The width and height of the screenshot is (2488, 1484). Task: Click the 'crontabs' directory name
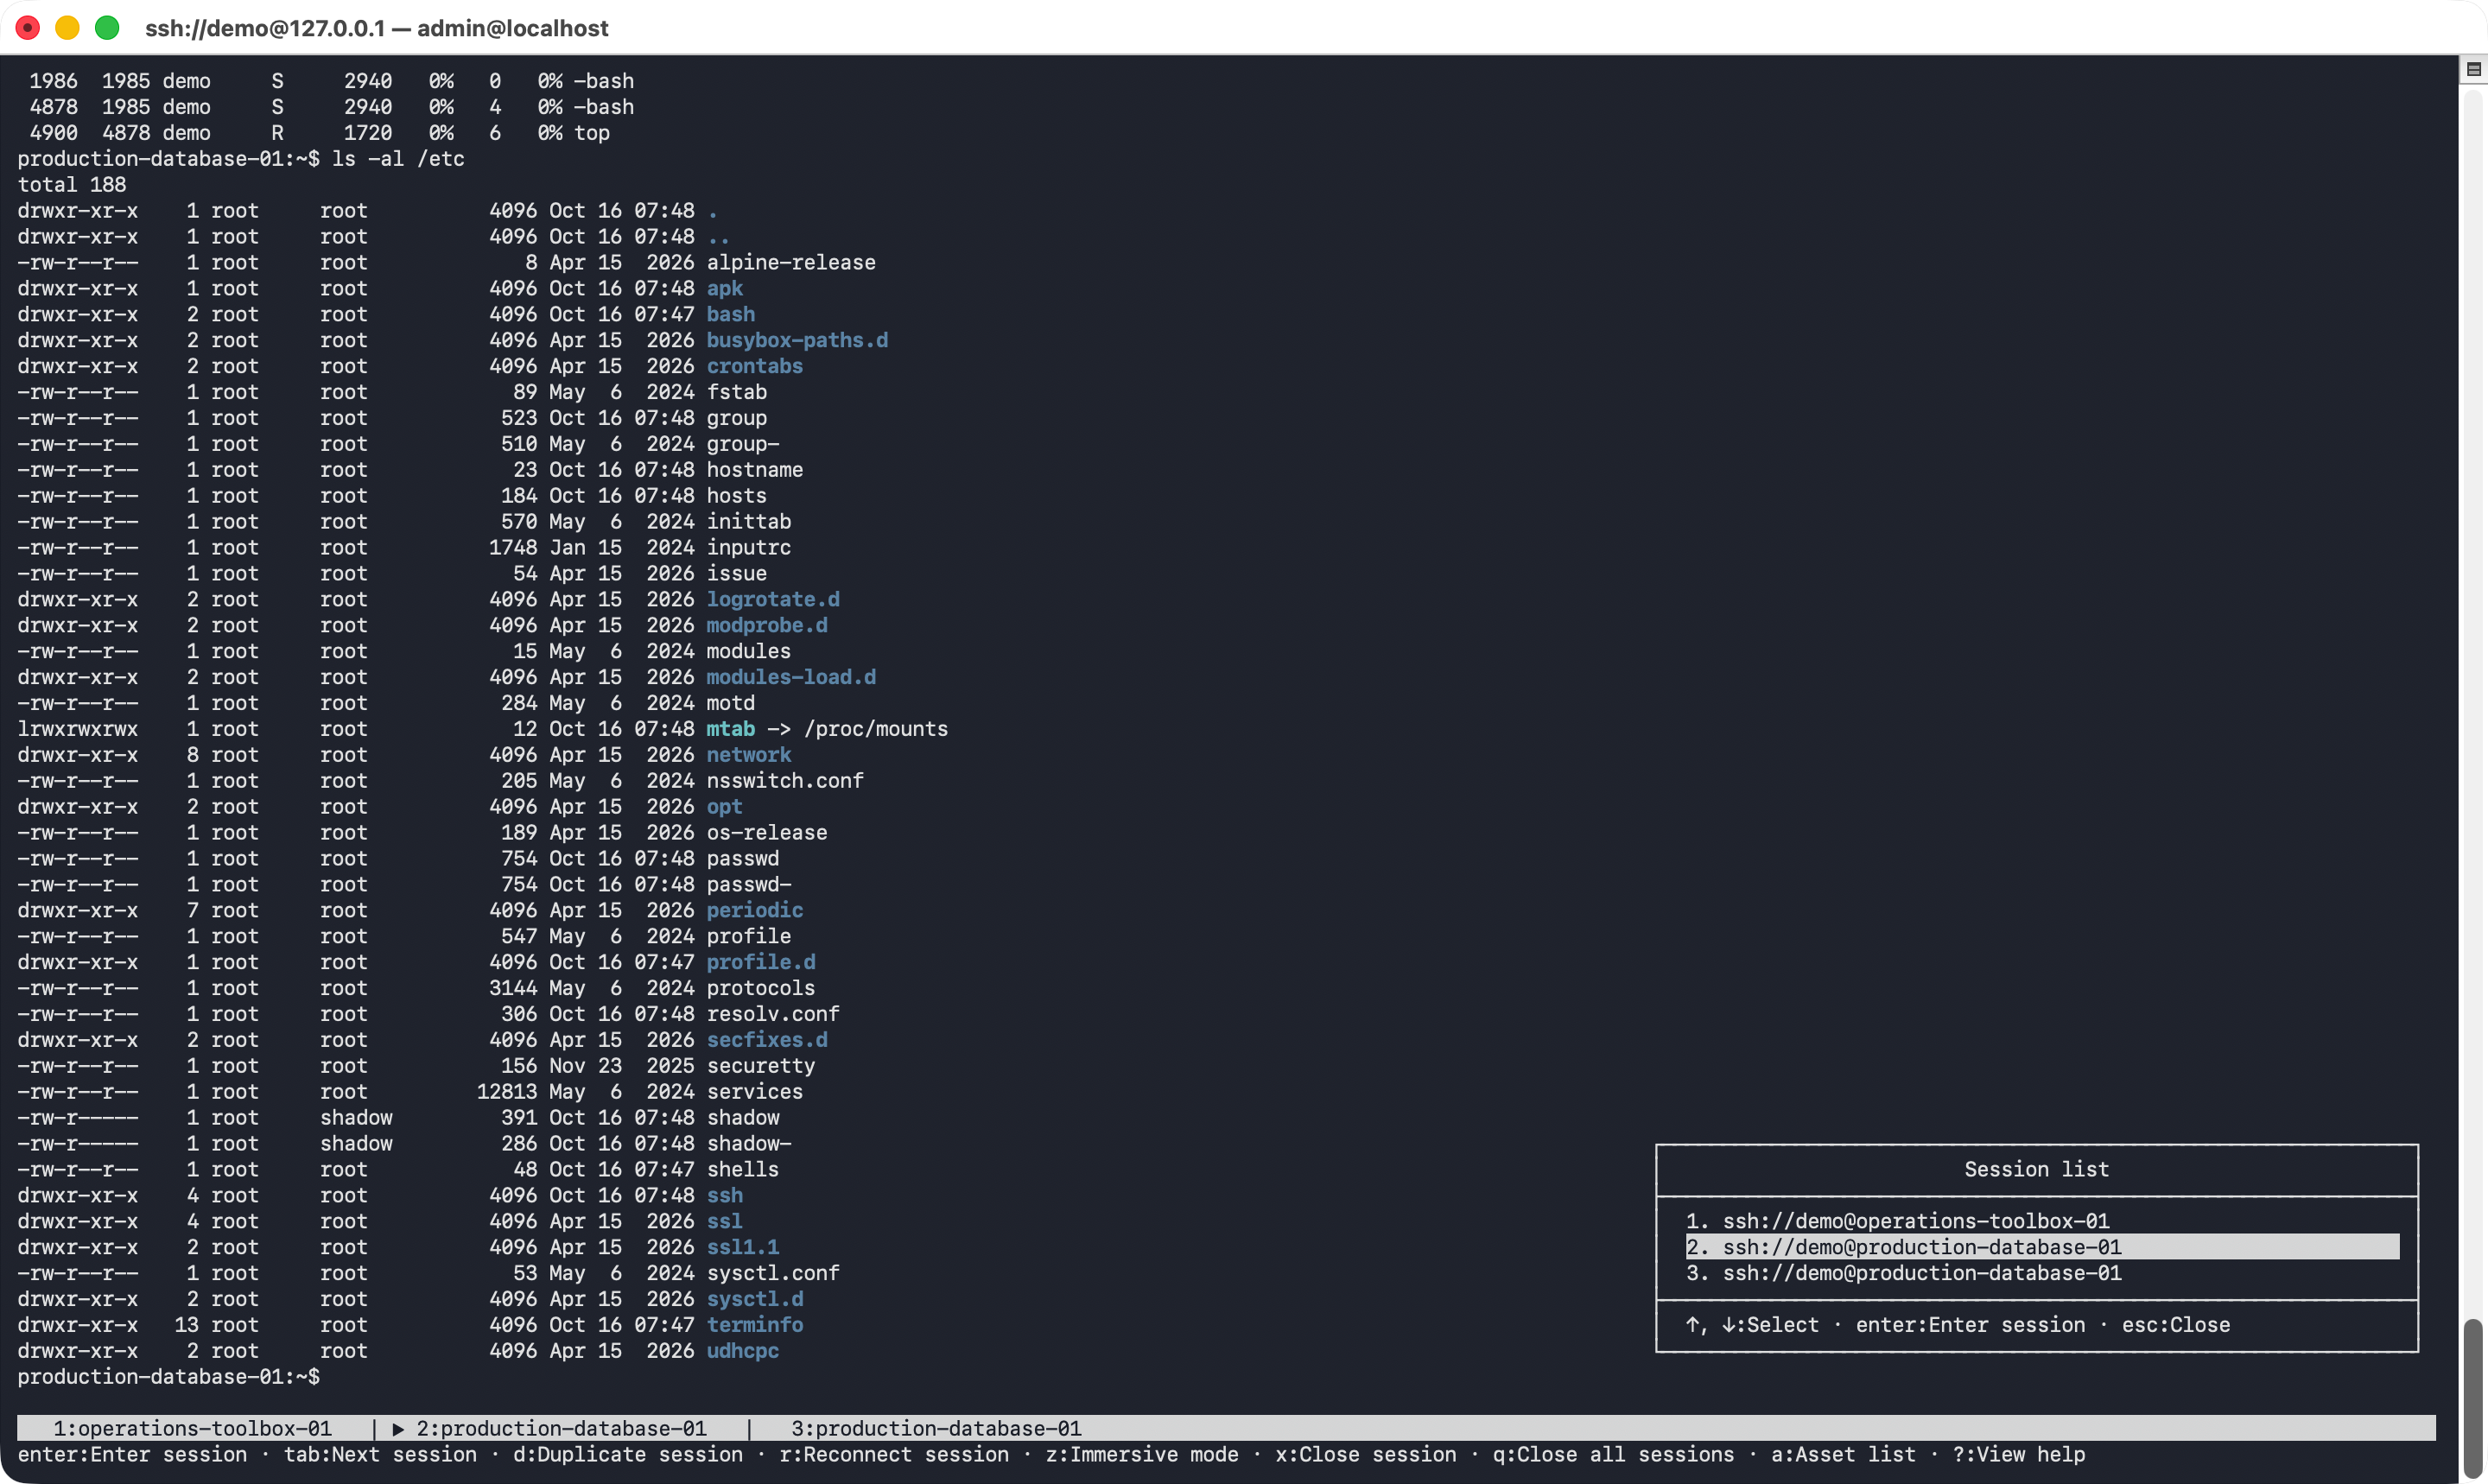[754, 366]
